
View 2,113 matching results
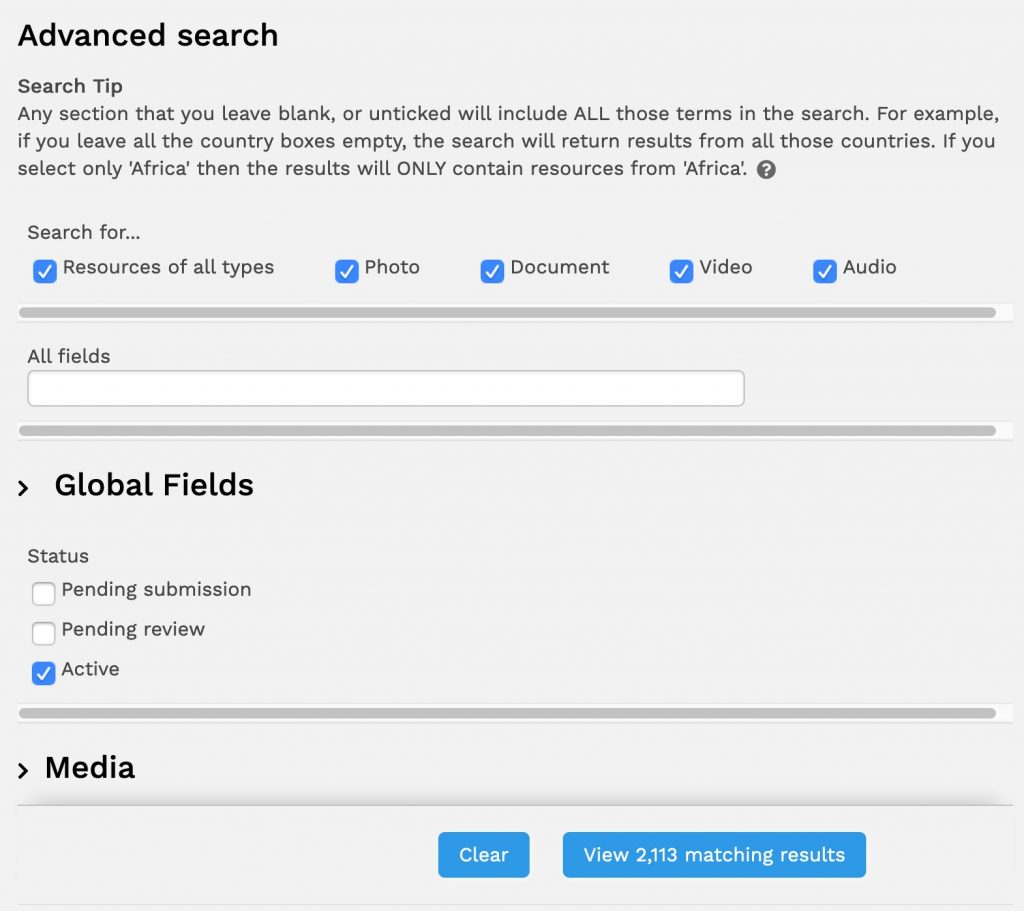click(714, 855)
